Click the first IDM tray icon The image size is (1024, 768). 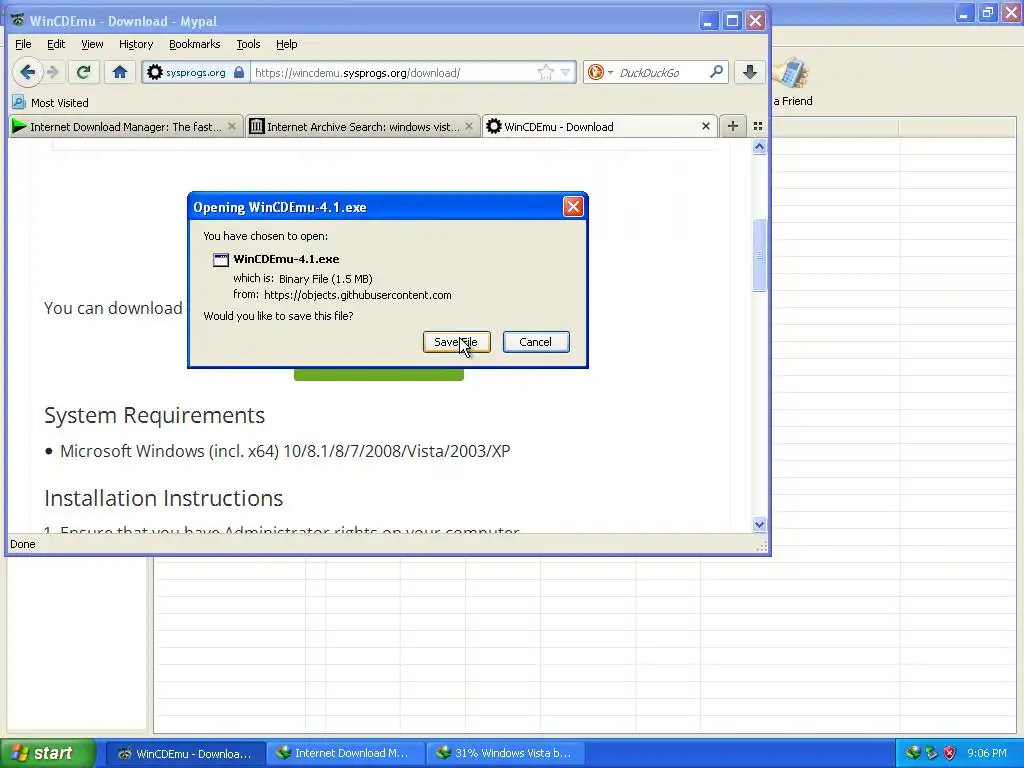click(912, 753)
